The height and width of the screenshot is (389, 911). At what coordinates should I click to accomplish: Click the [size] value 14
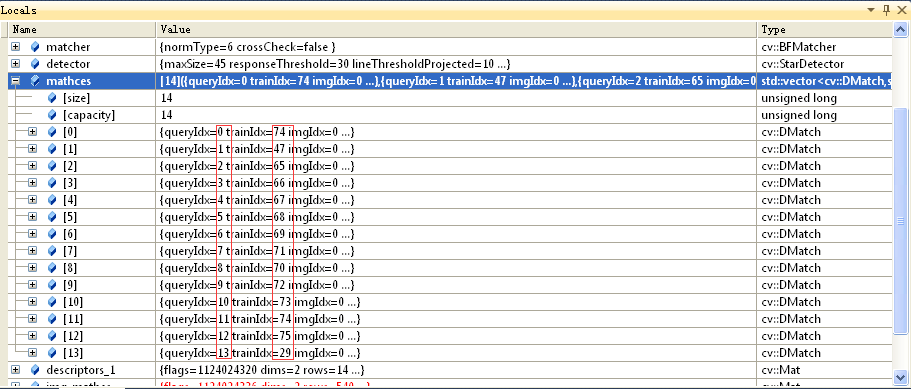[167, 98]
